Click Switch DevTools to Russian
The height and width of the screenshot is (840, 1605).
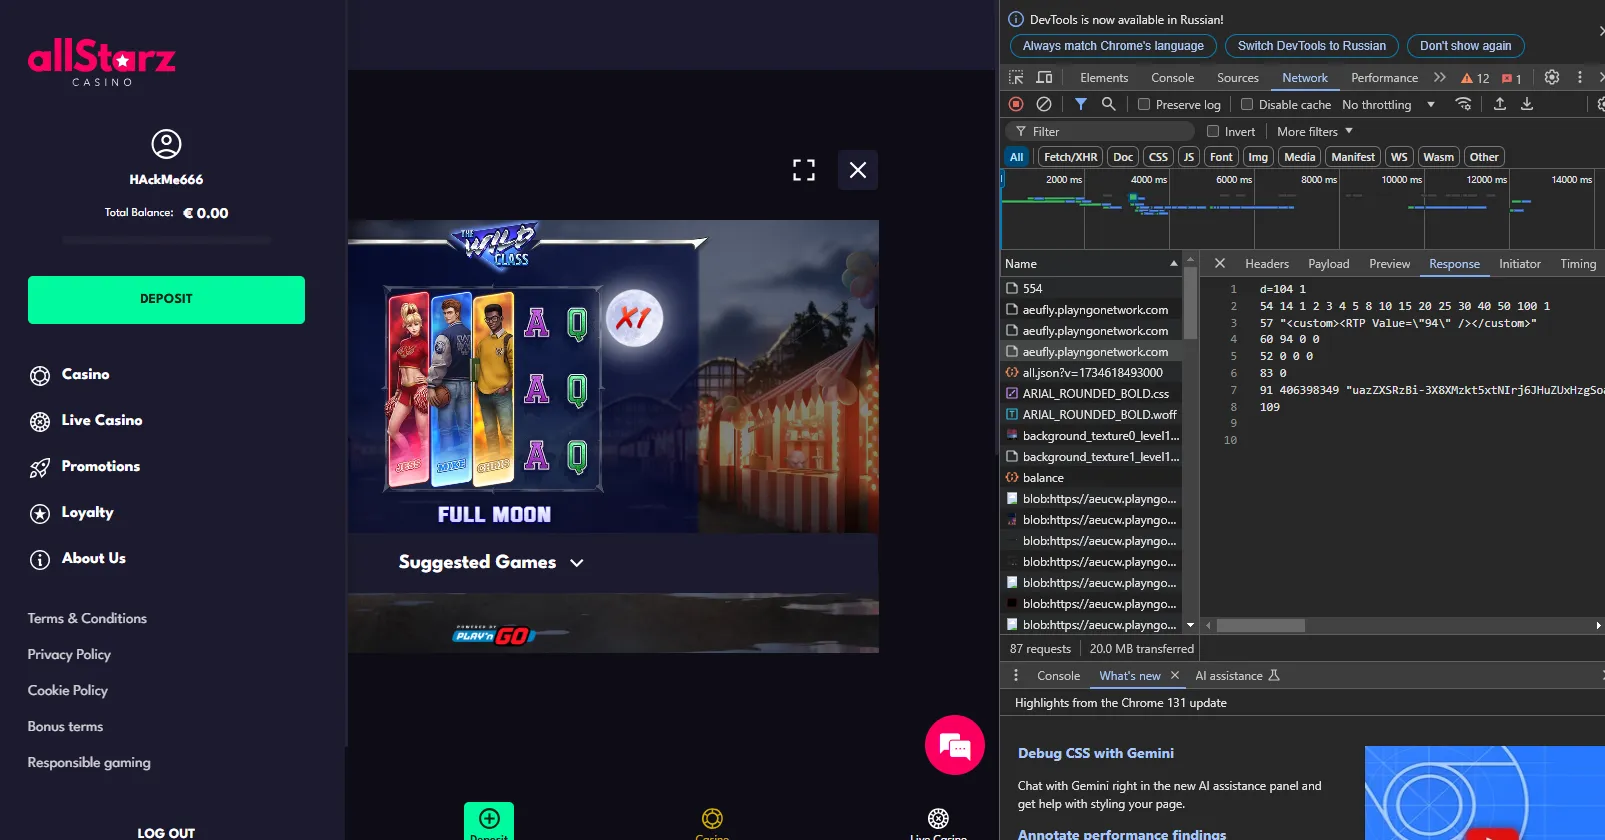point(1312,46)
